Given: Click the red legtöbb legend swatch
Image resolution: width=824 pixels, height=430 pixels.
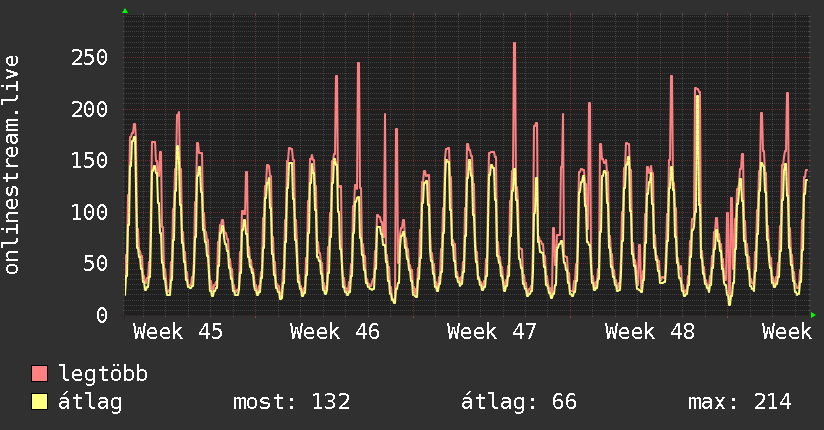Looking at the screenshot, I should [39, 375].
